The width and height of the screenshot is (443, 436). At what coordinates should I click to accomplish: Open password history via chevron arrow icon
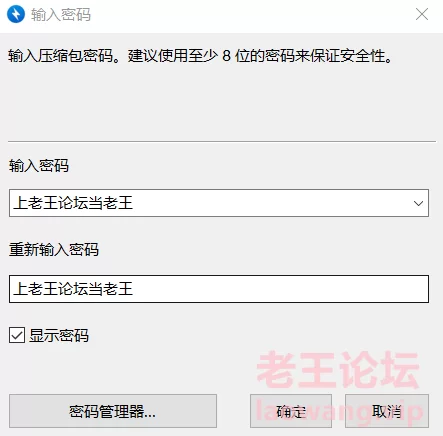point(418,203)
